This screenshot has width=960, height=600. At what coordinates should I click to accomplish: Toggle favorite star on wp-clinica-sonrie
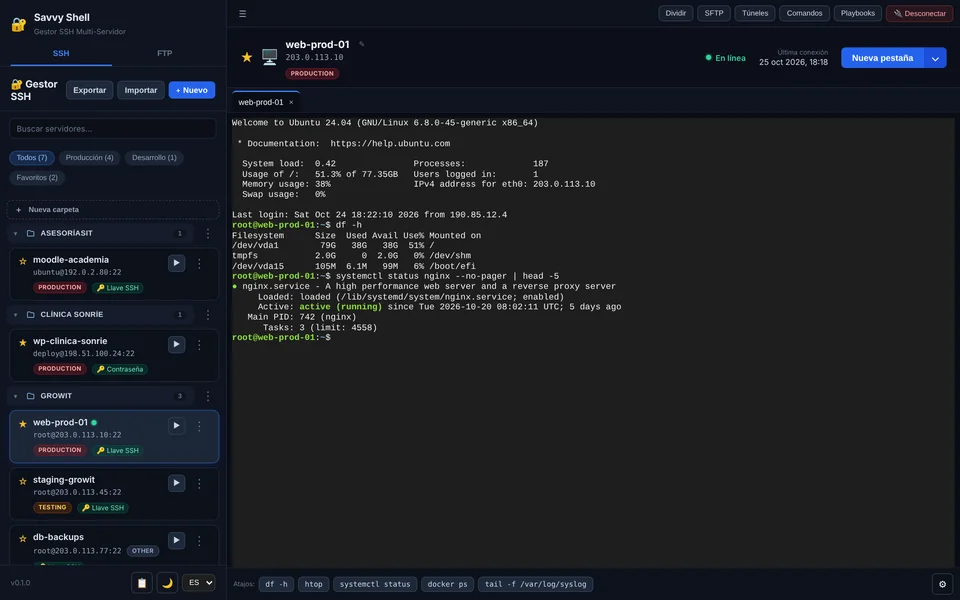(x=23, y=343)
